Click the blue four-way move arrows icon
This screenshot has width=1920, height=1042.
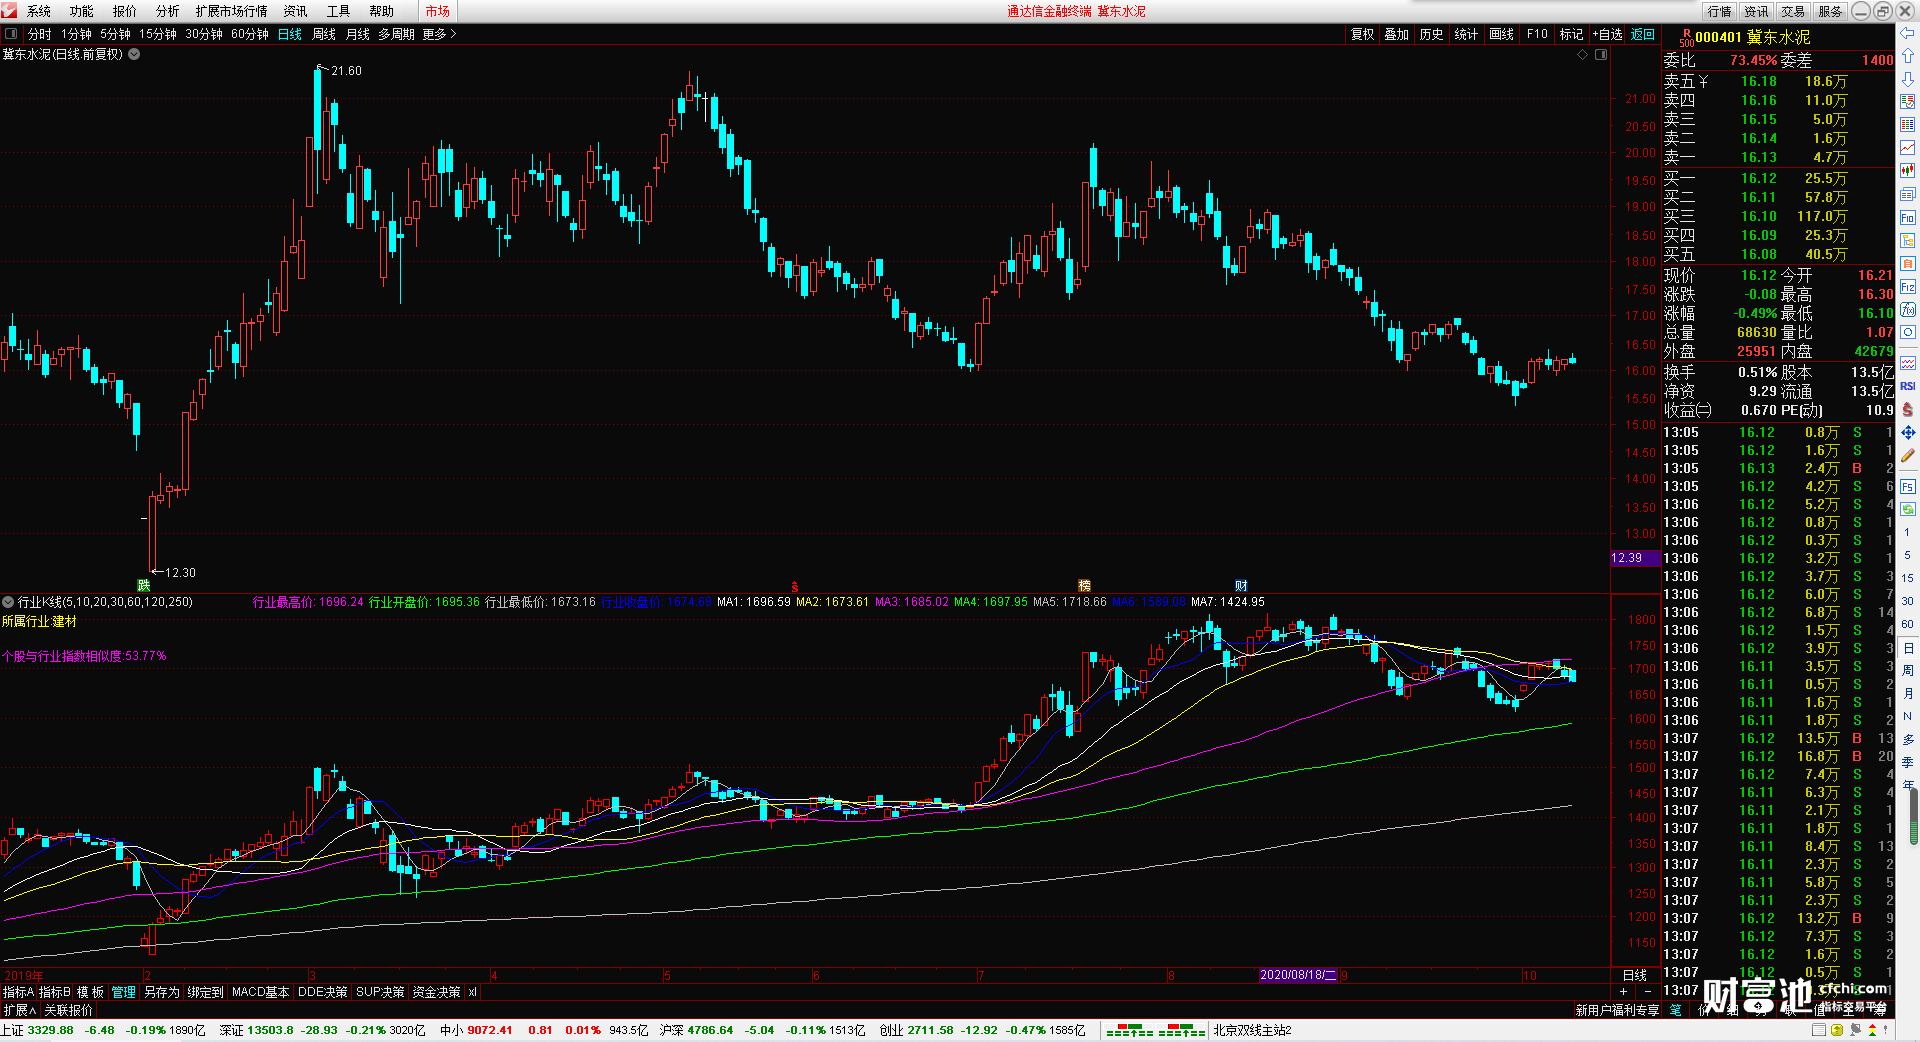click(1908, 432)
